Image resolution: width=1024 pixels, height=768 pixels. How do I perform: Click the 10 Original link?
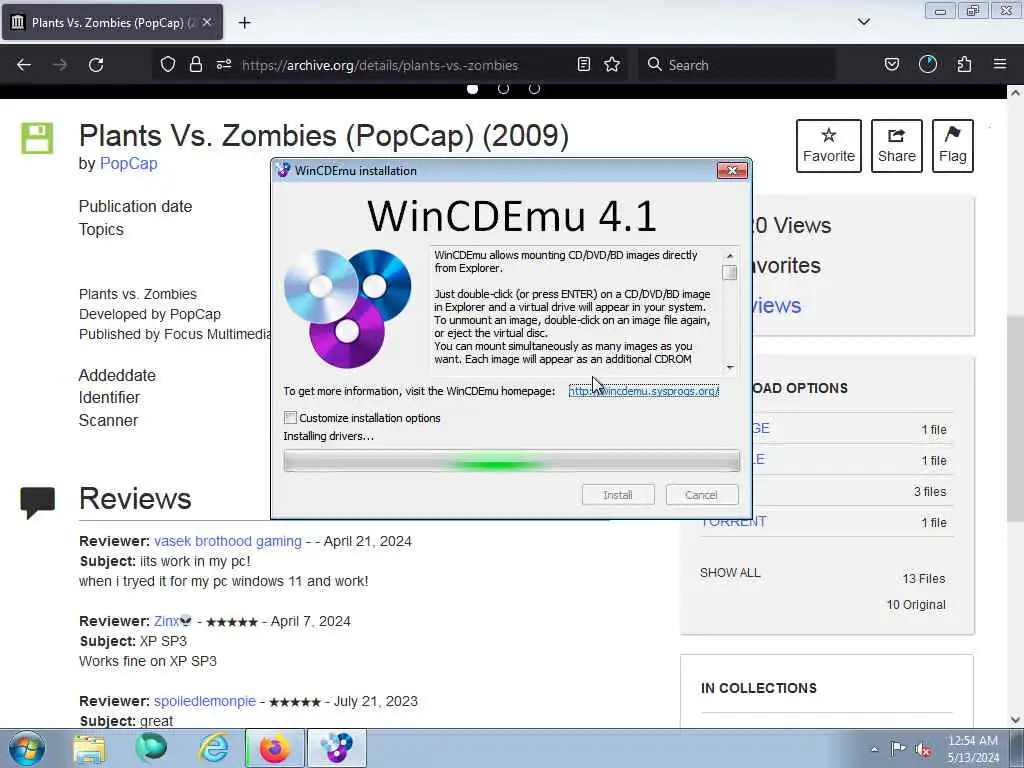pyautogui.click(x=916, y=605)
